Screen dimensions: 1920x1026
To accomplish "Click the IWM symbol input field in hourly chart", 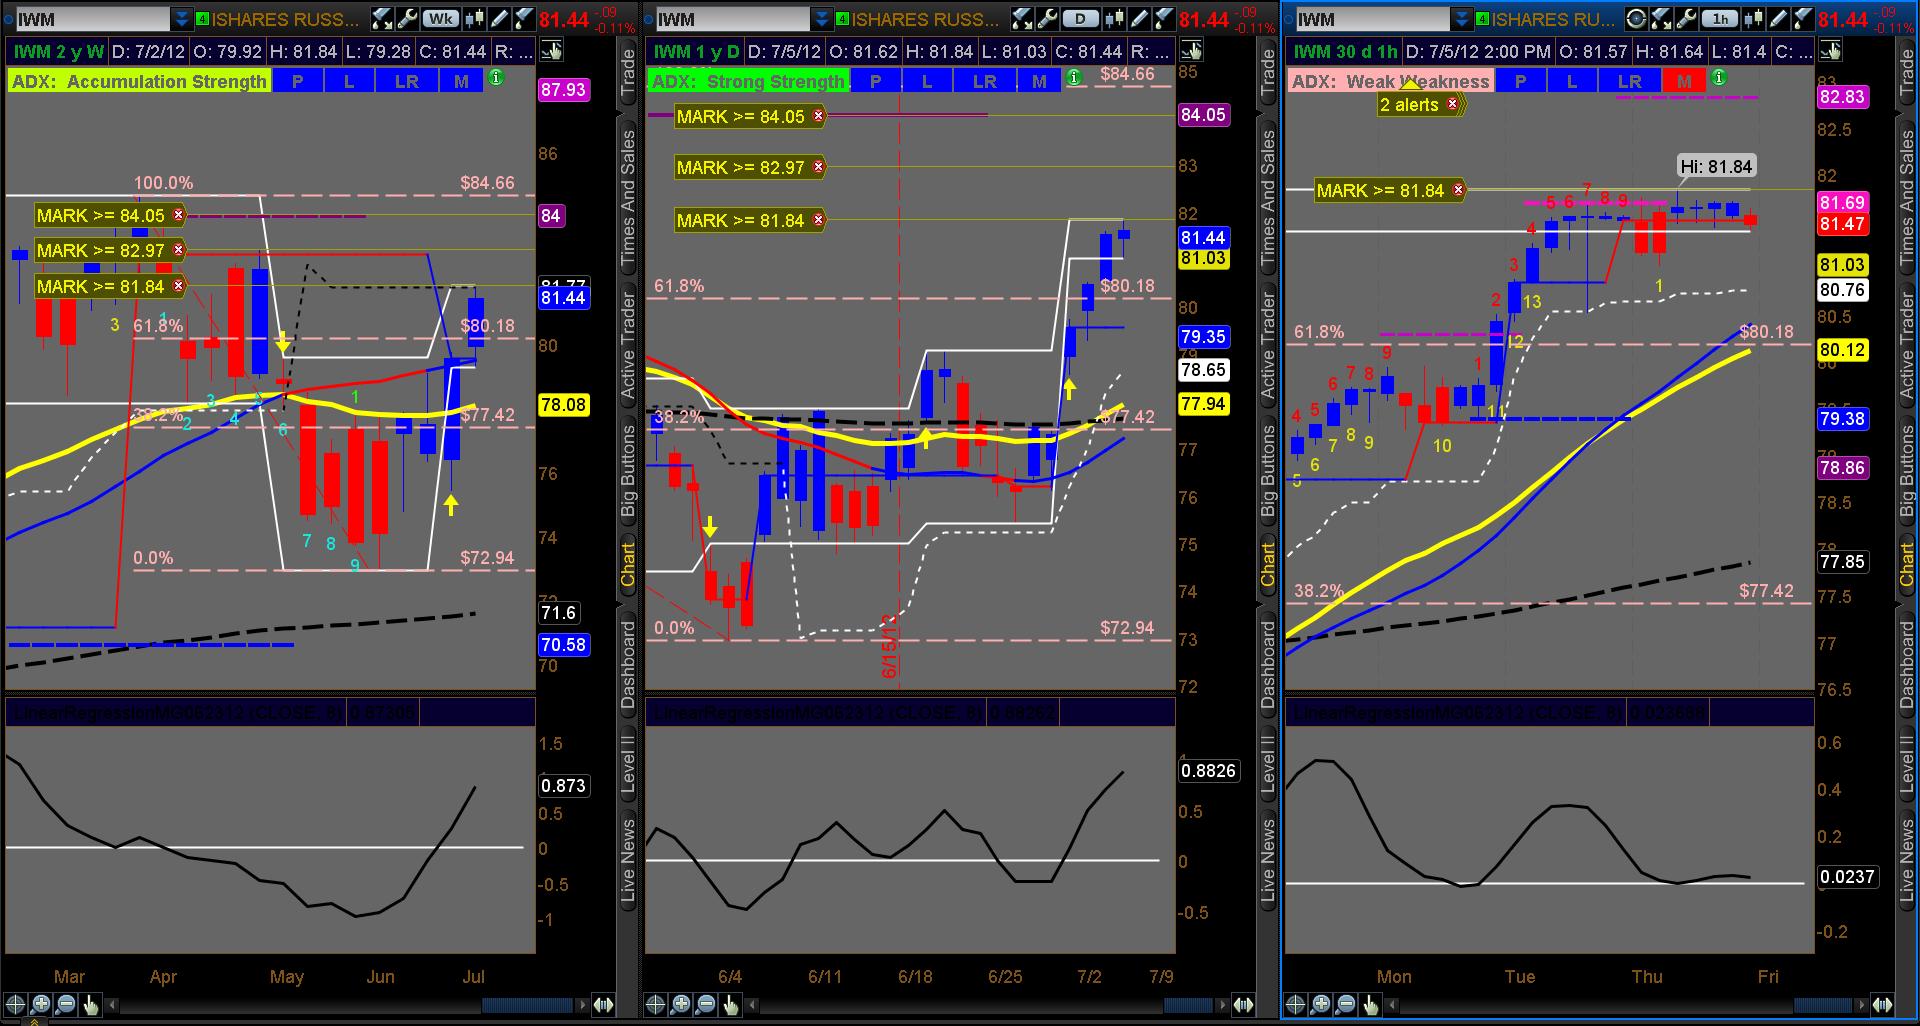I will (x=1372, y=19).
